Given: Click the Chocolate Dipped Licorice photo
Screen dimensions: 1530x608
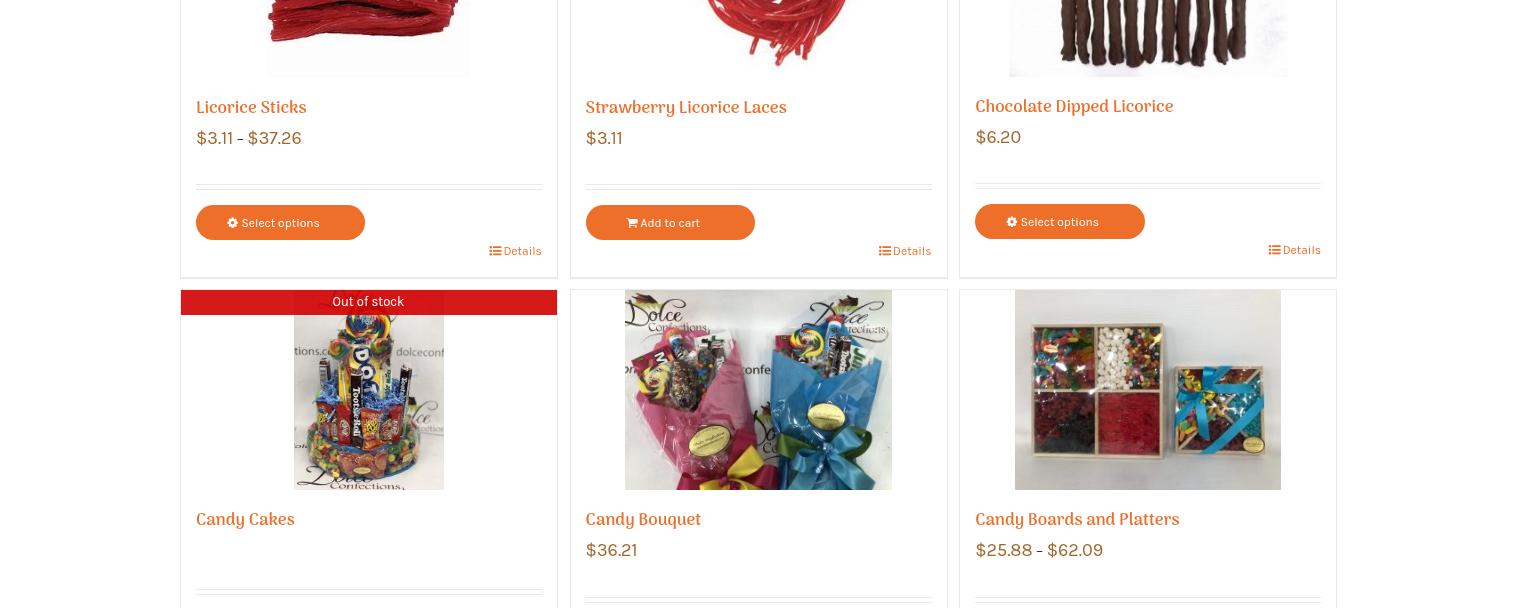Looking at the screenshot, I should click(1148, 38).
